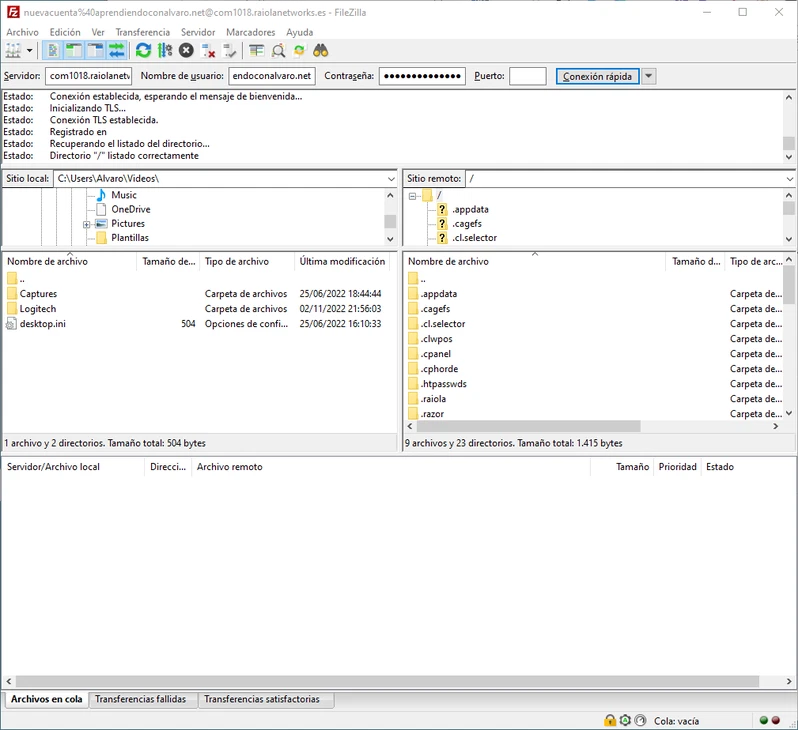Open the Site Manager icon
This screenshot has height=730, width=798.
[x=13, y=51]
